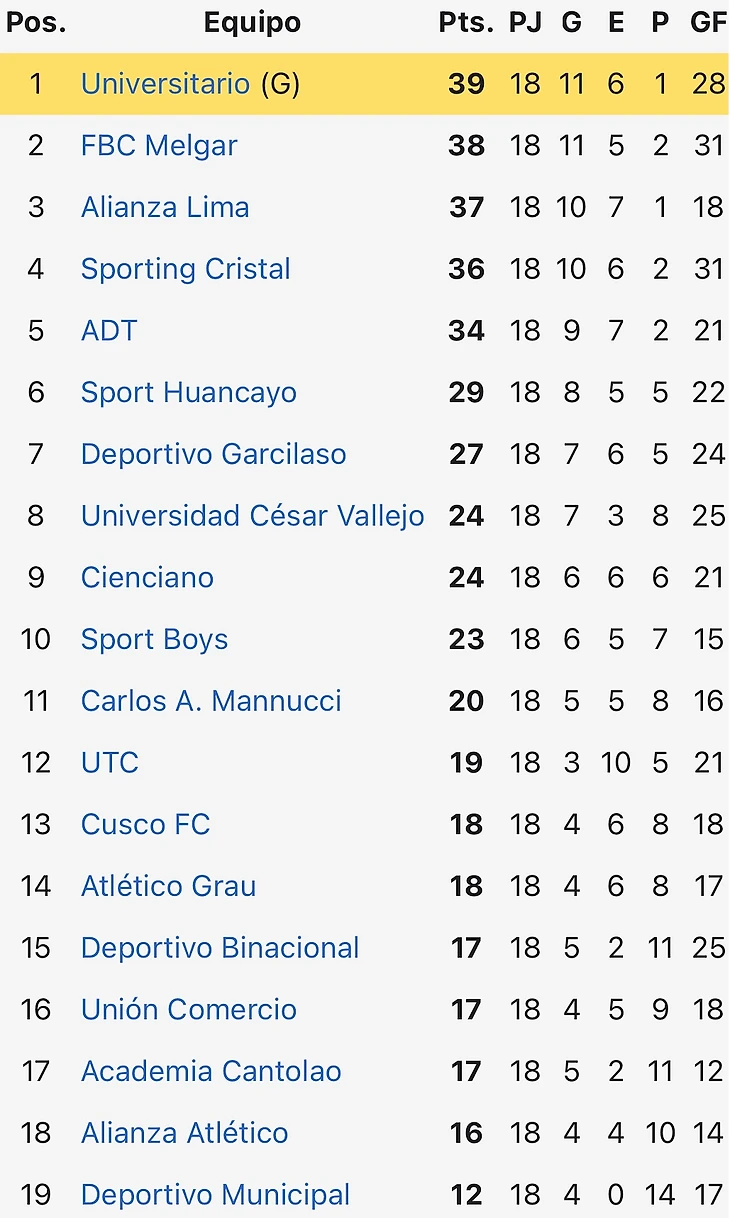Open the Universitario team link
The width and height of the screenshot is (730, 1218).
click(165, 83)
